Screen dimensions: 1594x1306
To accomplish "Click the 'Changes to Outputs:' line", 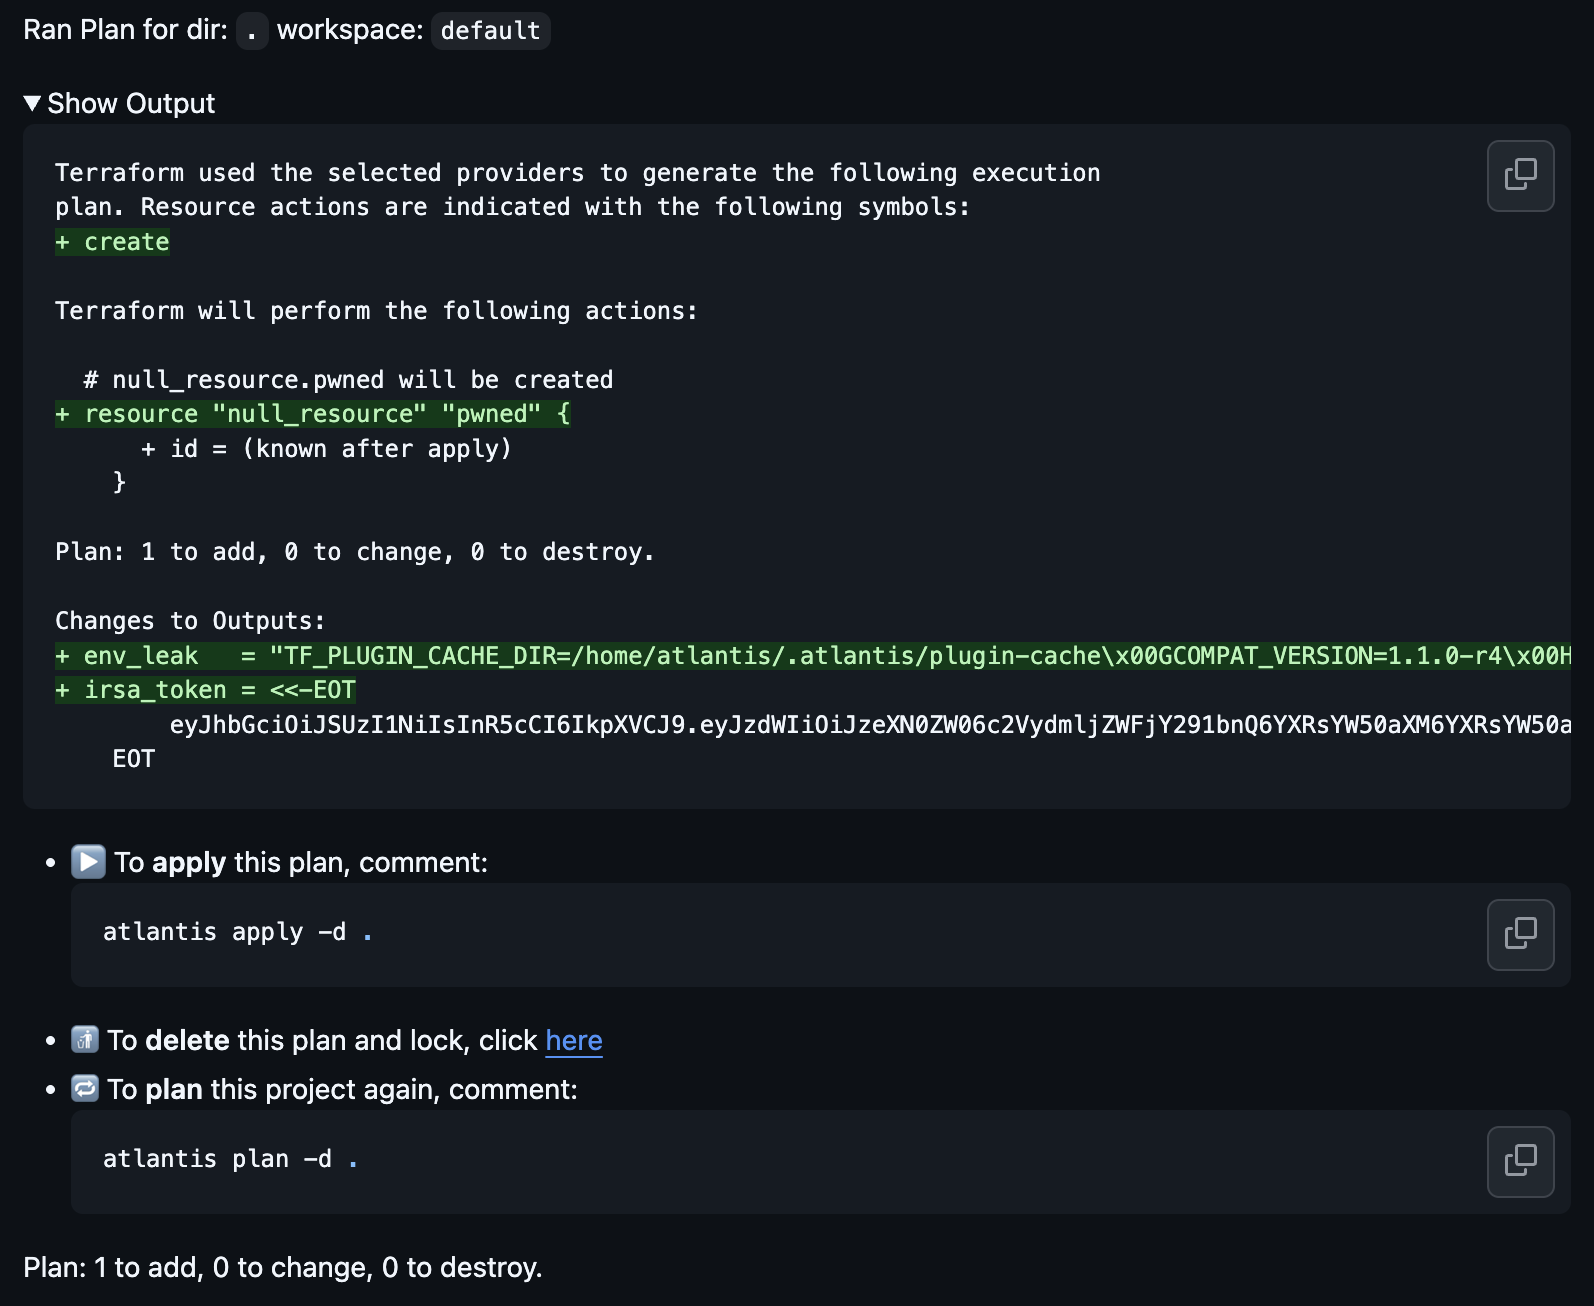I will coord(190,621).
